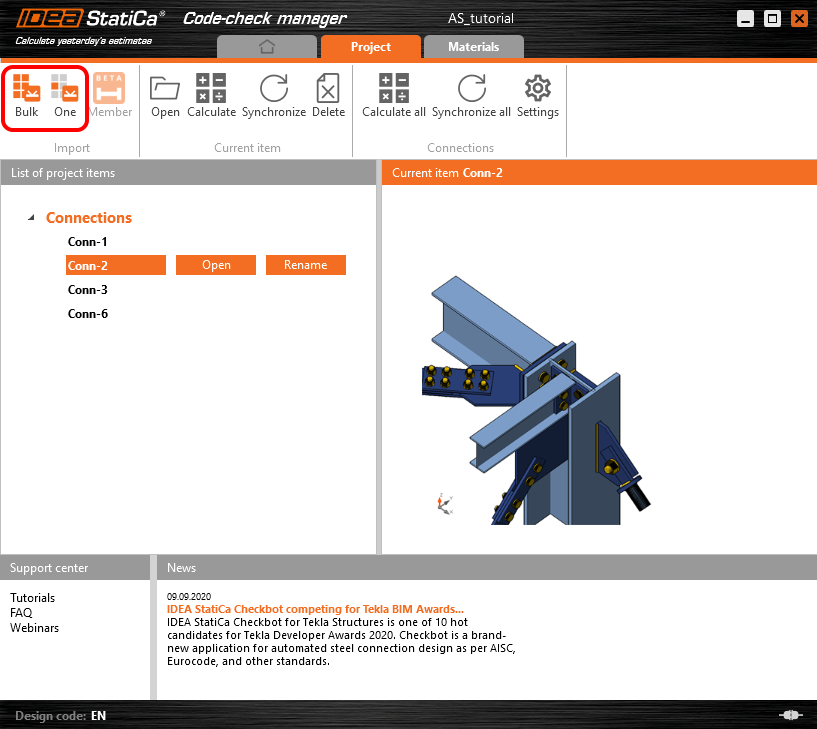817x729 pixels.
Task: Open Conn-2 using its Open button
Action: 215,265
